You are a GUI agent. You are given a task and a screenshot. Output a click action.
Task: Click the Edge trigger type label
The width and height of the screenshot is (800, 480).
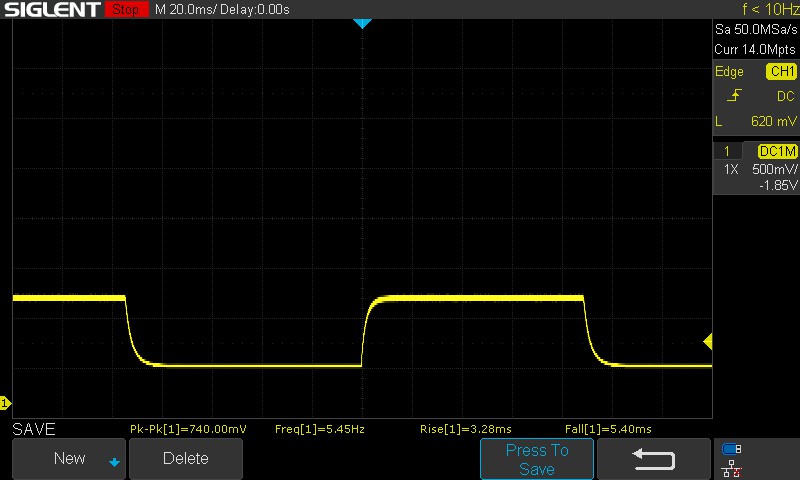(729, 71)
